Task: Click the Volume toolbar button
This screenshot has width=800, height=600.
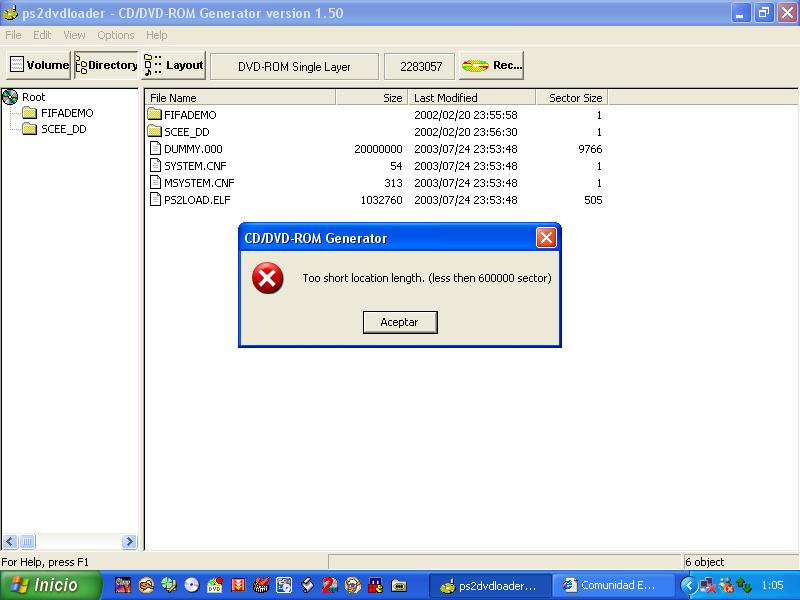Action: [39, 66]
